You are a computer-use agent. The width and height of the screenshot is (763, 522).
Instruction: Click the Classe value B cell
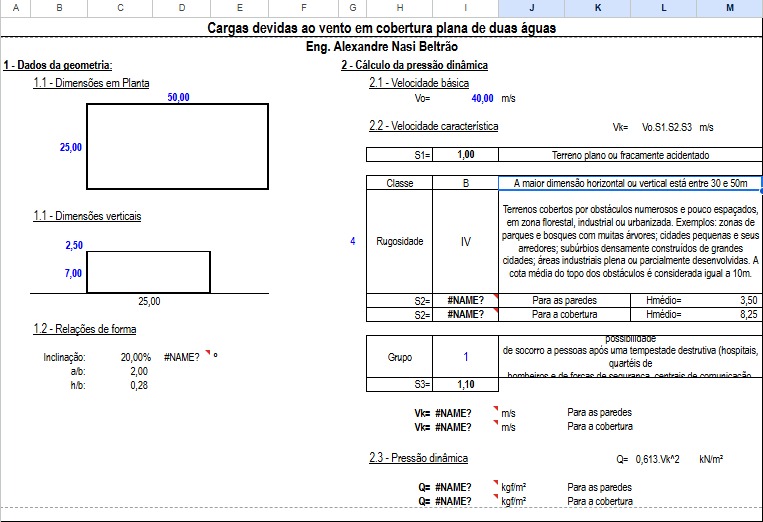coord(466,183)
